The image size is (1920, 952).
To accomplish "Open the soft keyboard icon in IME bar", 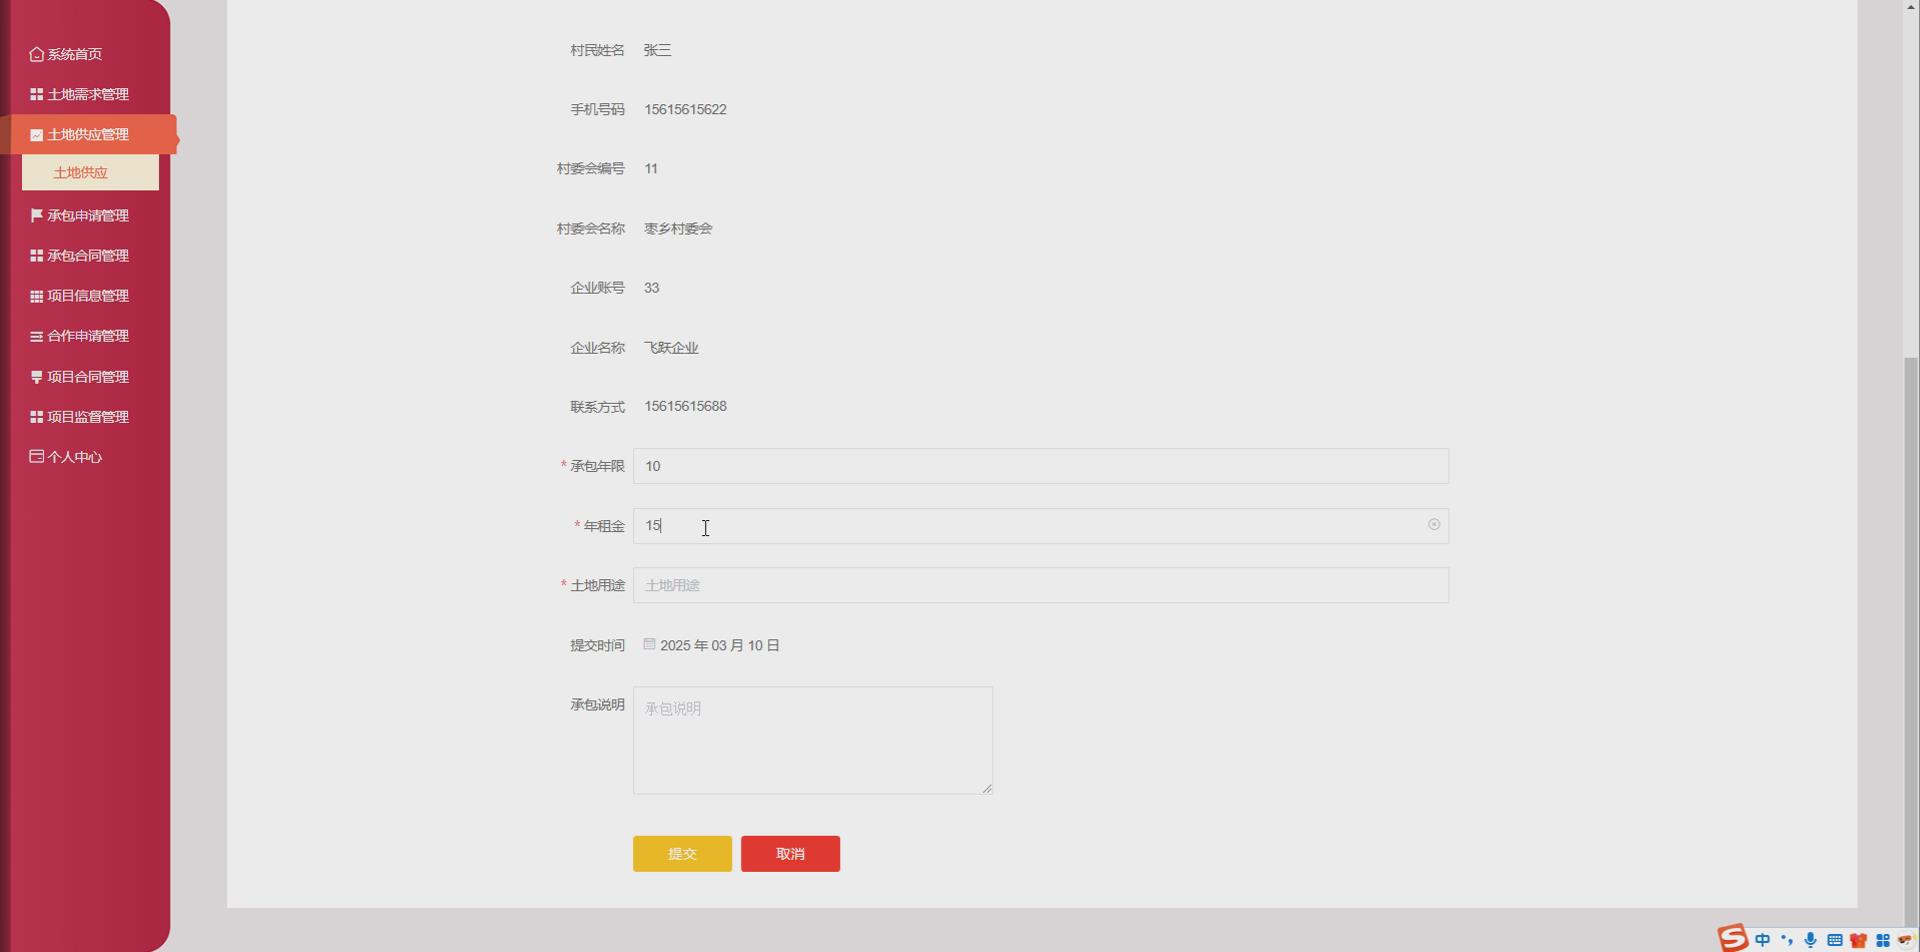I will click(x=1835, y=940).
